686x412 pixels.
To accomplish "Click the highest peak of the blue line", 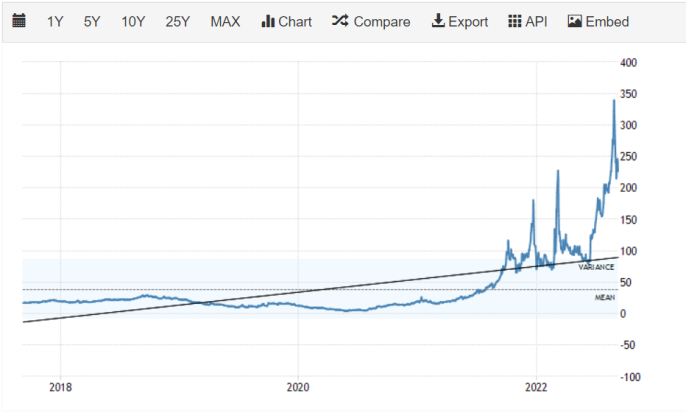I will [613, 100].
